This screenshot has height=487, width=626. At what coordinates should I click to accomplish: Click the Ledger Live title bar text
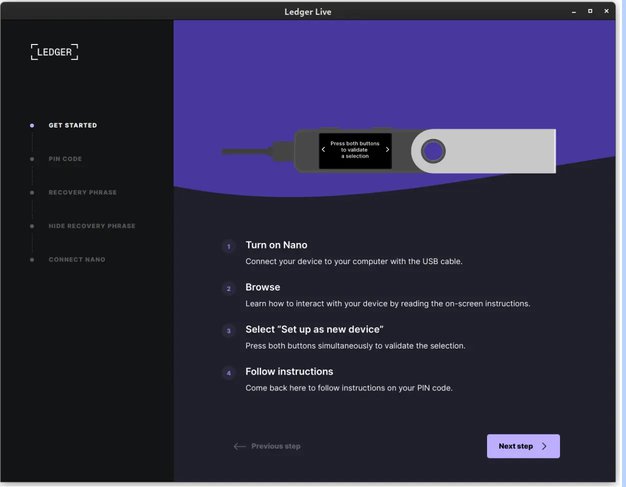(x=308, y=12)
